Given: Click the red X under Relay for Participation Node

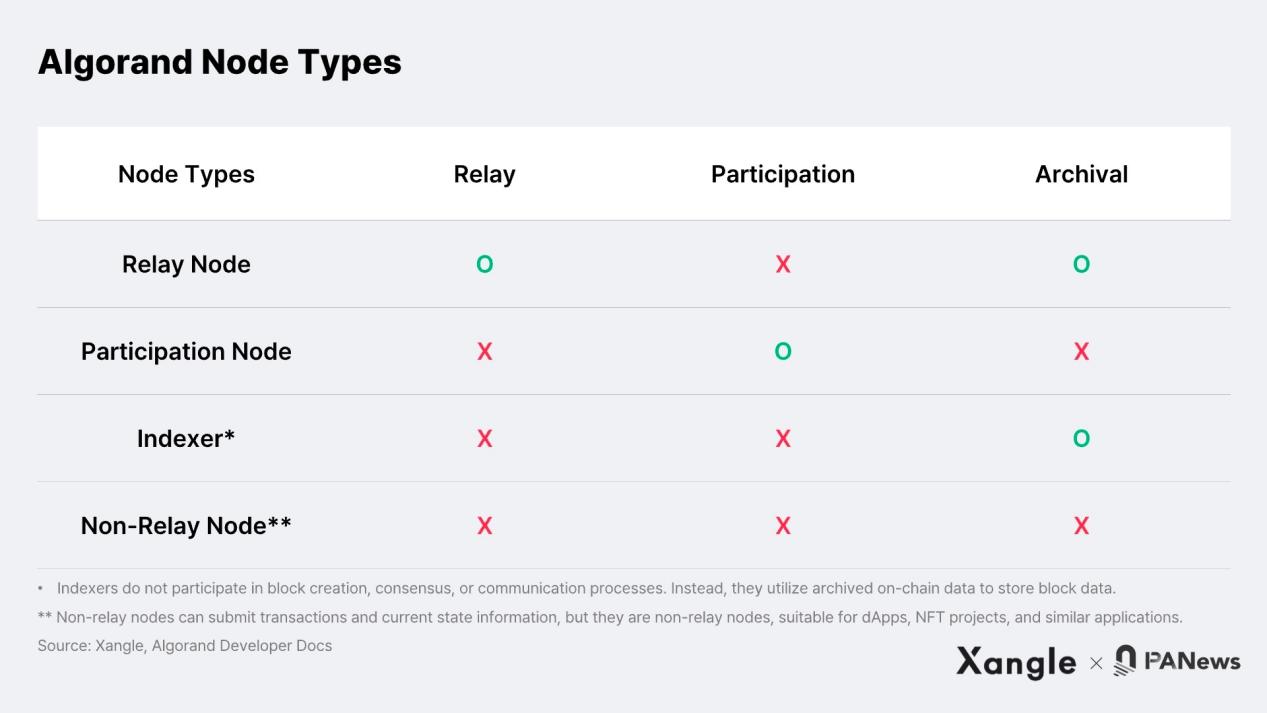Looking at the screenshot, I should 485,351.
